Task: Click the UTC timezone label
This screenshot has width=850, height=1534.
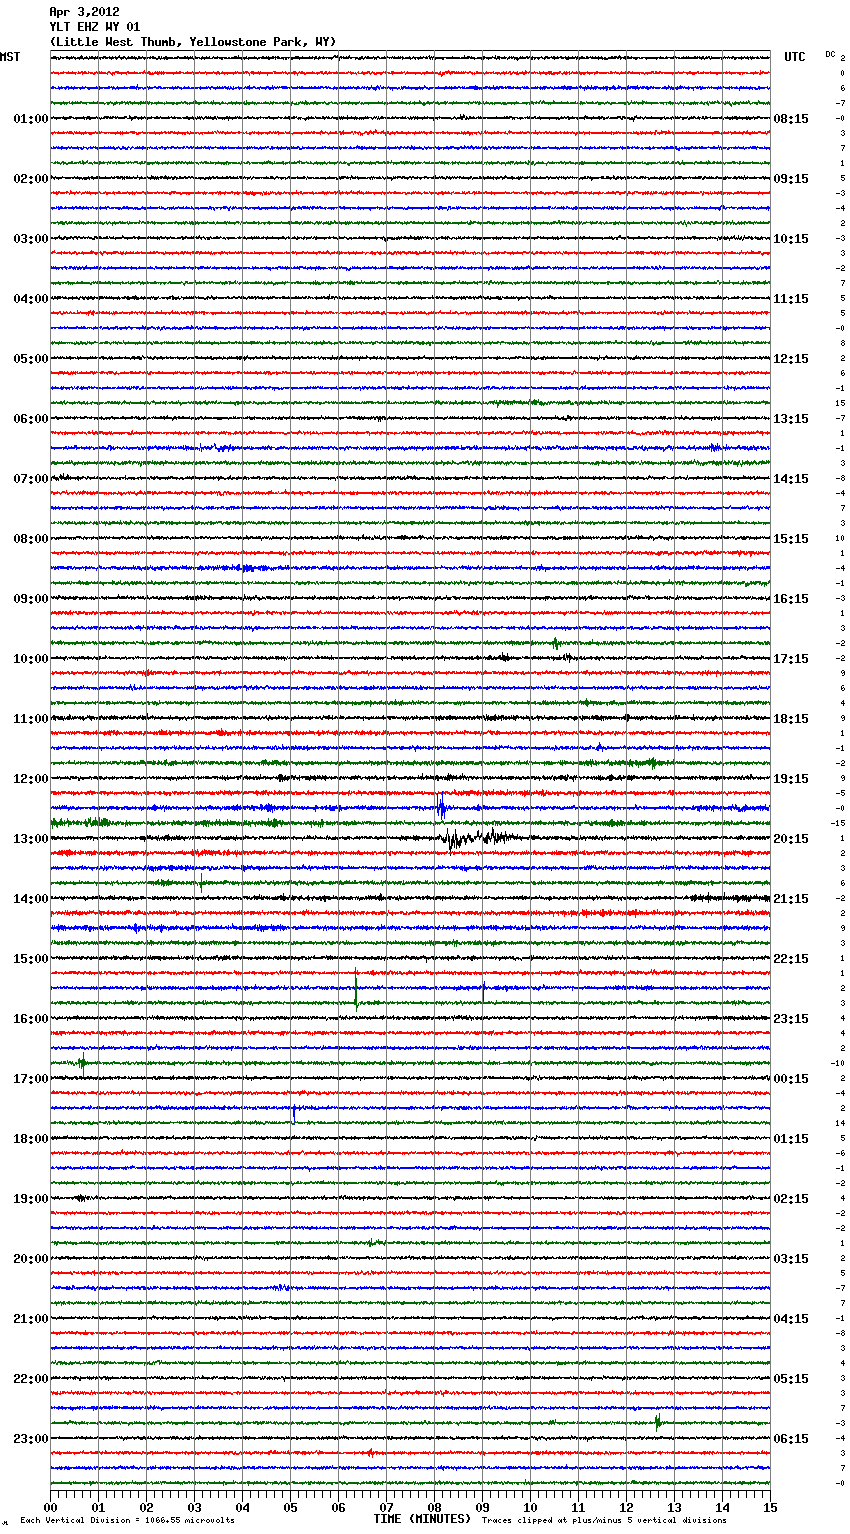Action: coord(794,57)
